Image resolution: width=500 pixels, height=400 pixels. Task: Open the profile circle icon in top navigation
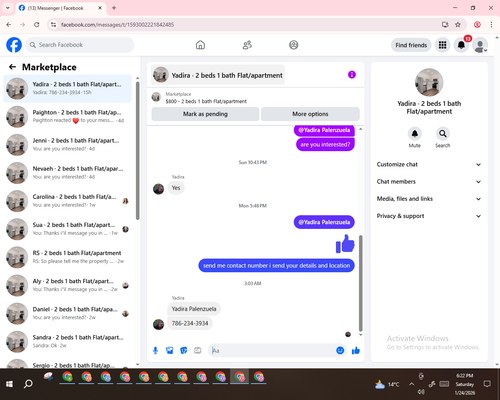(x=294, y=45)
